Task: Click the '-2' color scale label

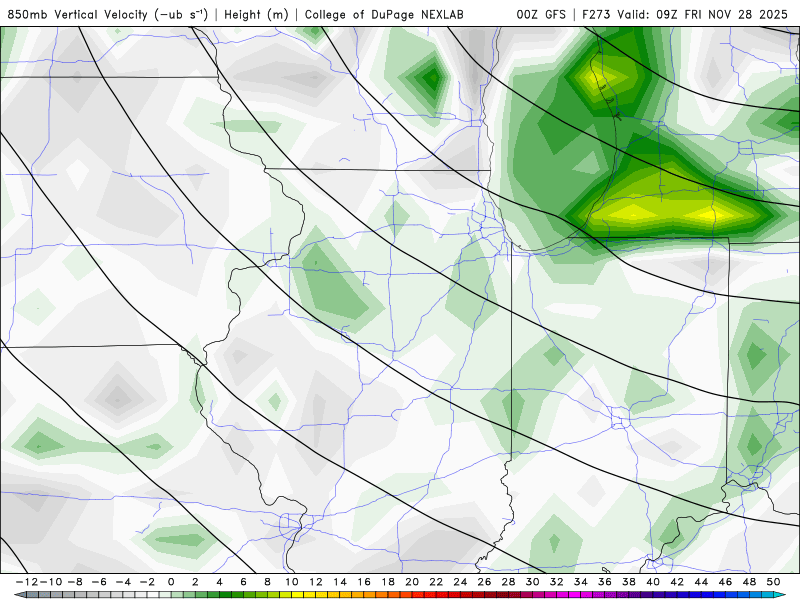Action: tap(147, 582)
